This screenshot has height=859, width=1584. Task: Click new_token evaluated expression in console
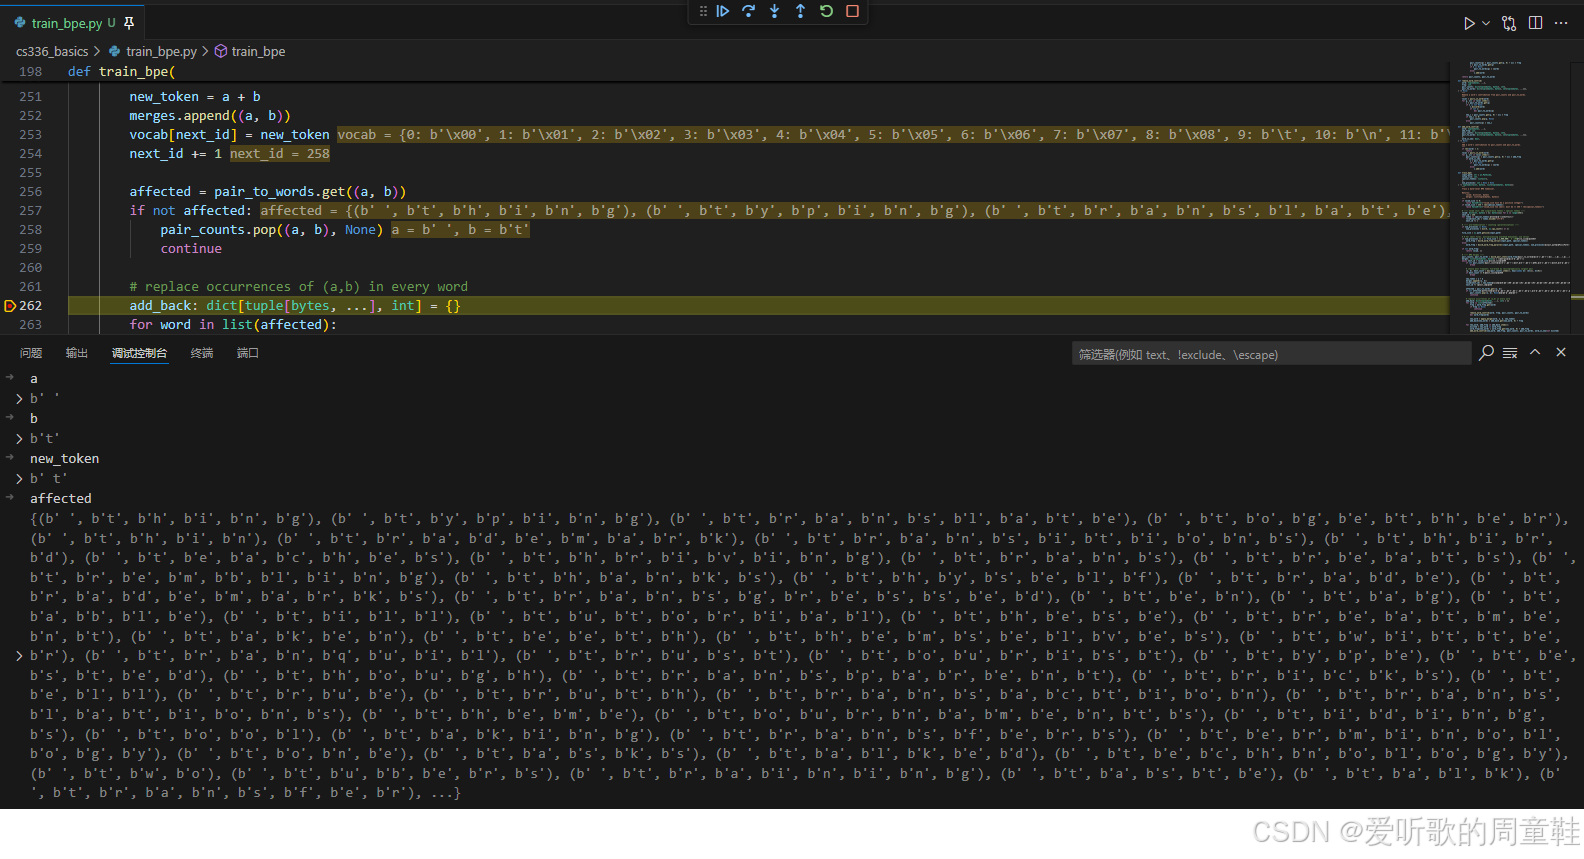point(64,458)
